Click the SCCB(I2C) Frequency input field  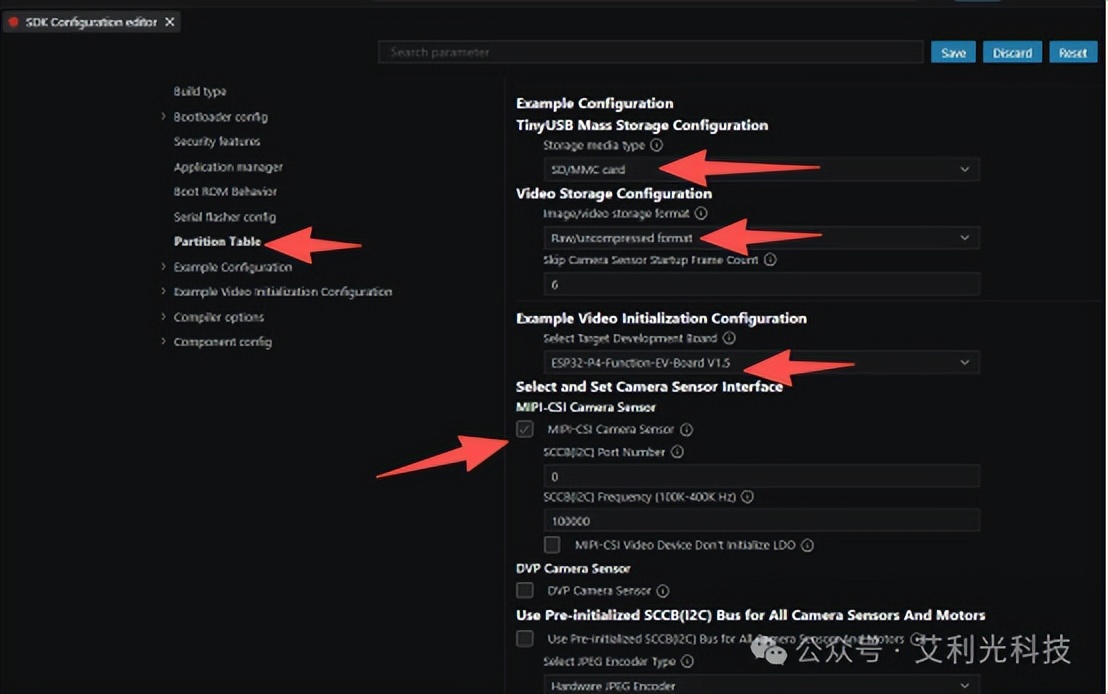click(x=761, y=521)
